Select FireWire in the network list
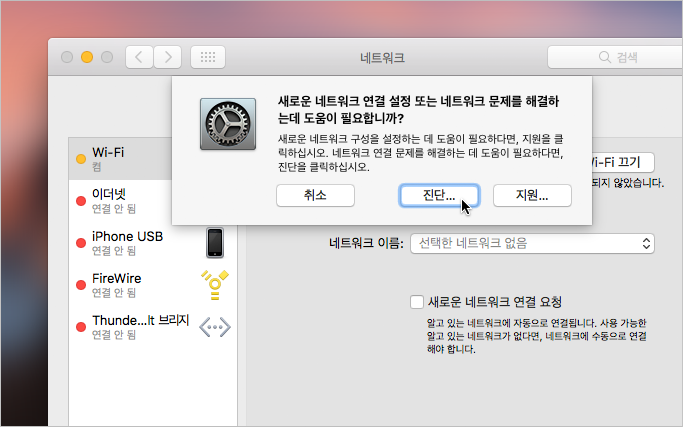The height and width of the screenshot is (427, 683). 152,285
